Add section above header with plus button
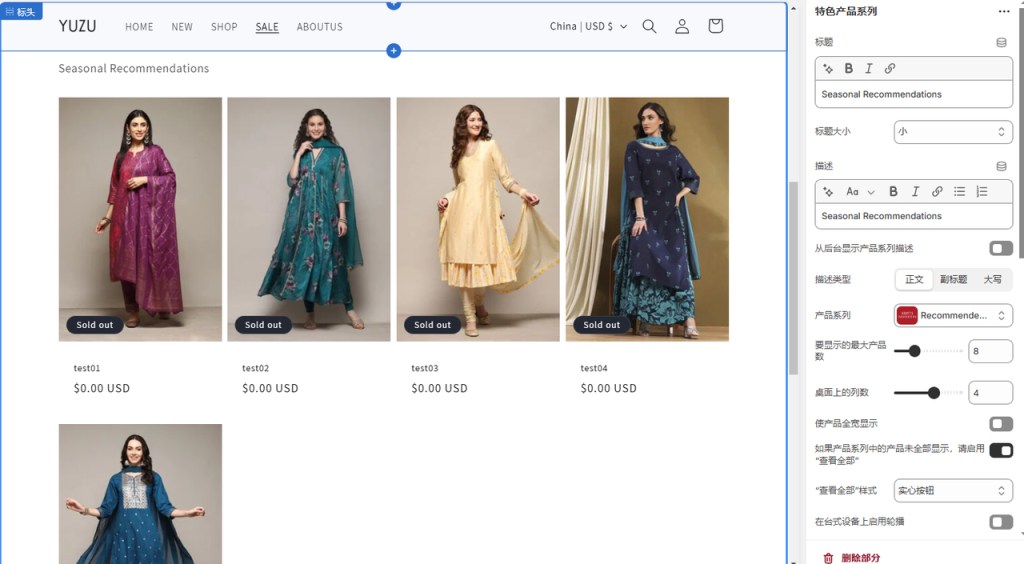 (393, 4)
